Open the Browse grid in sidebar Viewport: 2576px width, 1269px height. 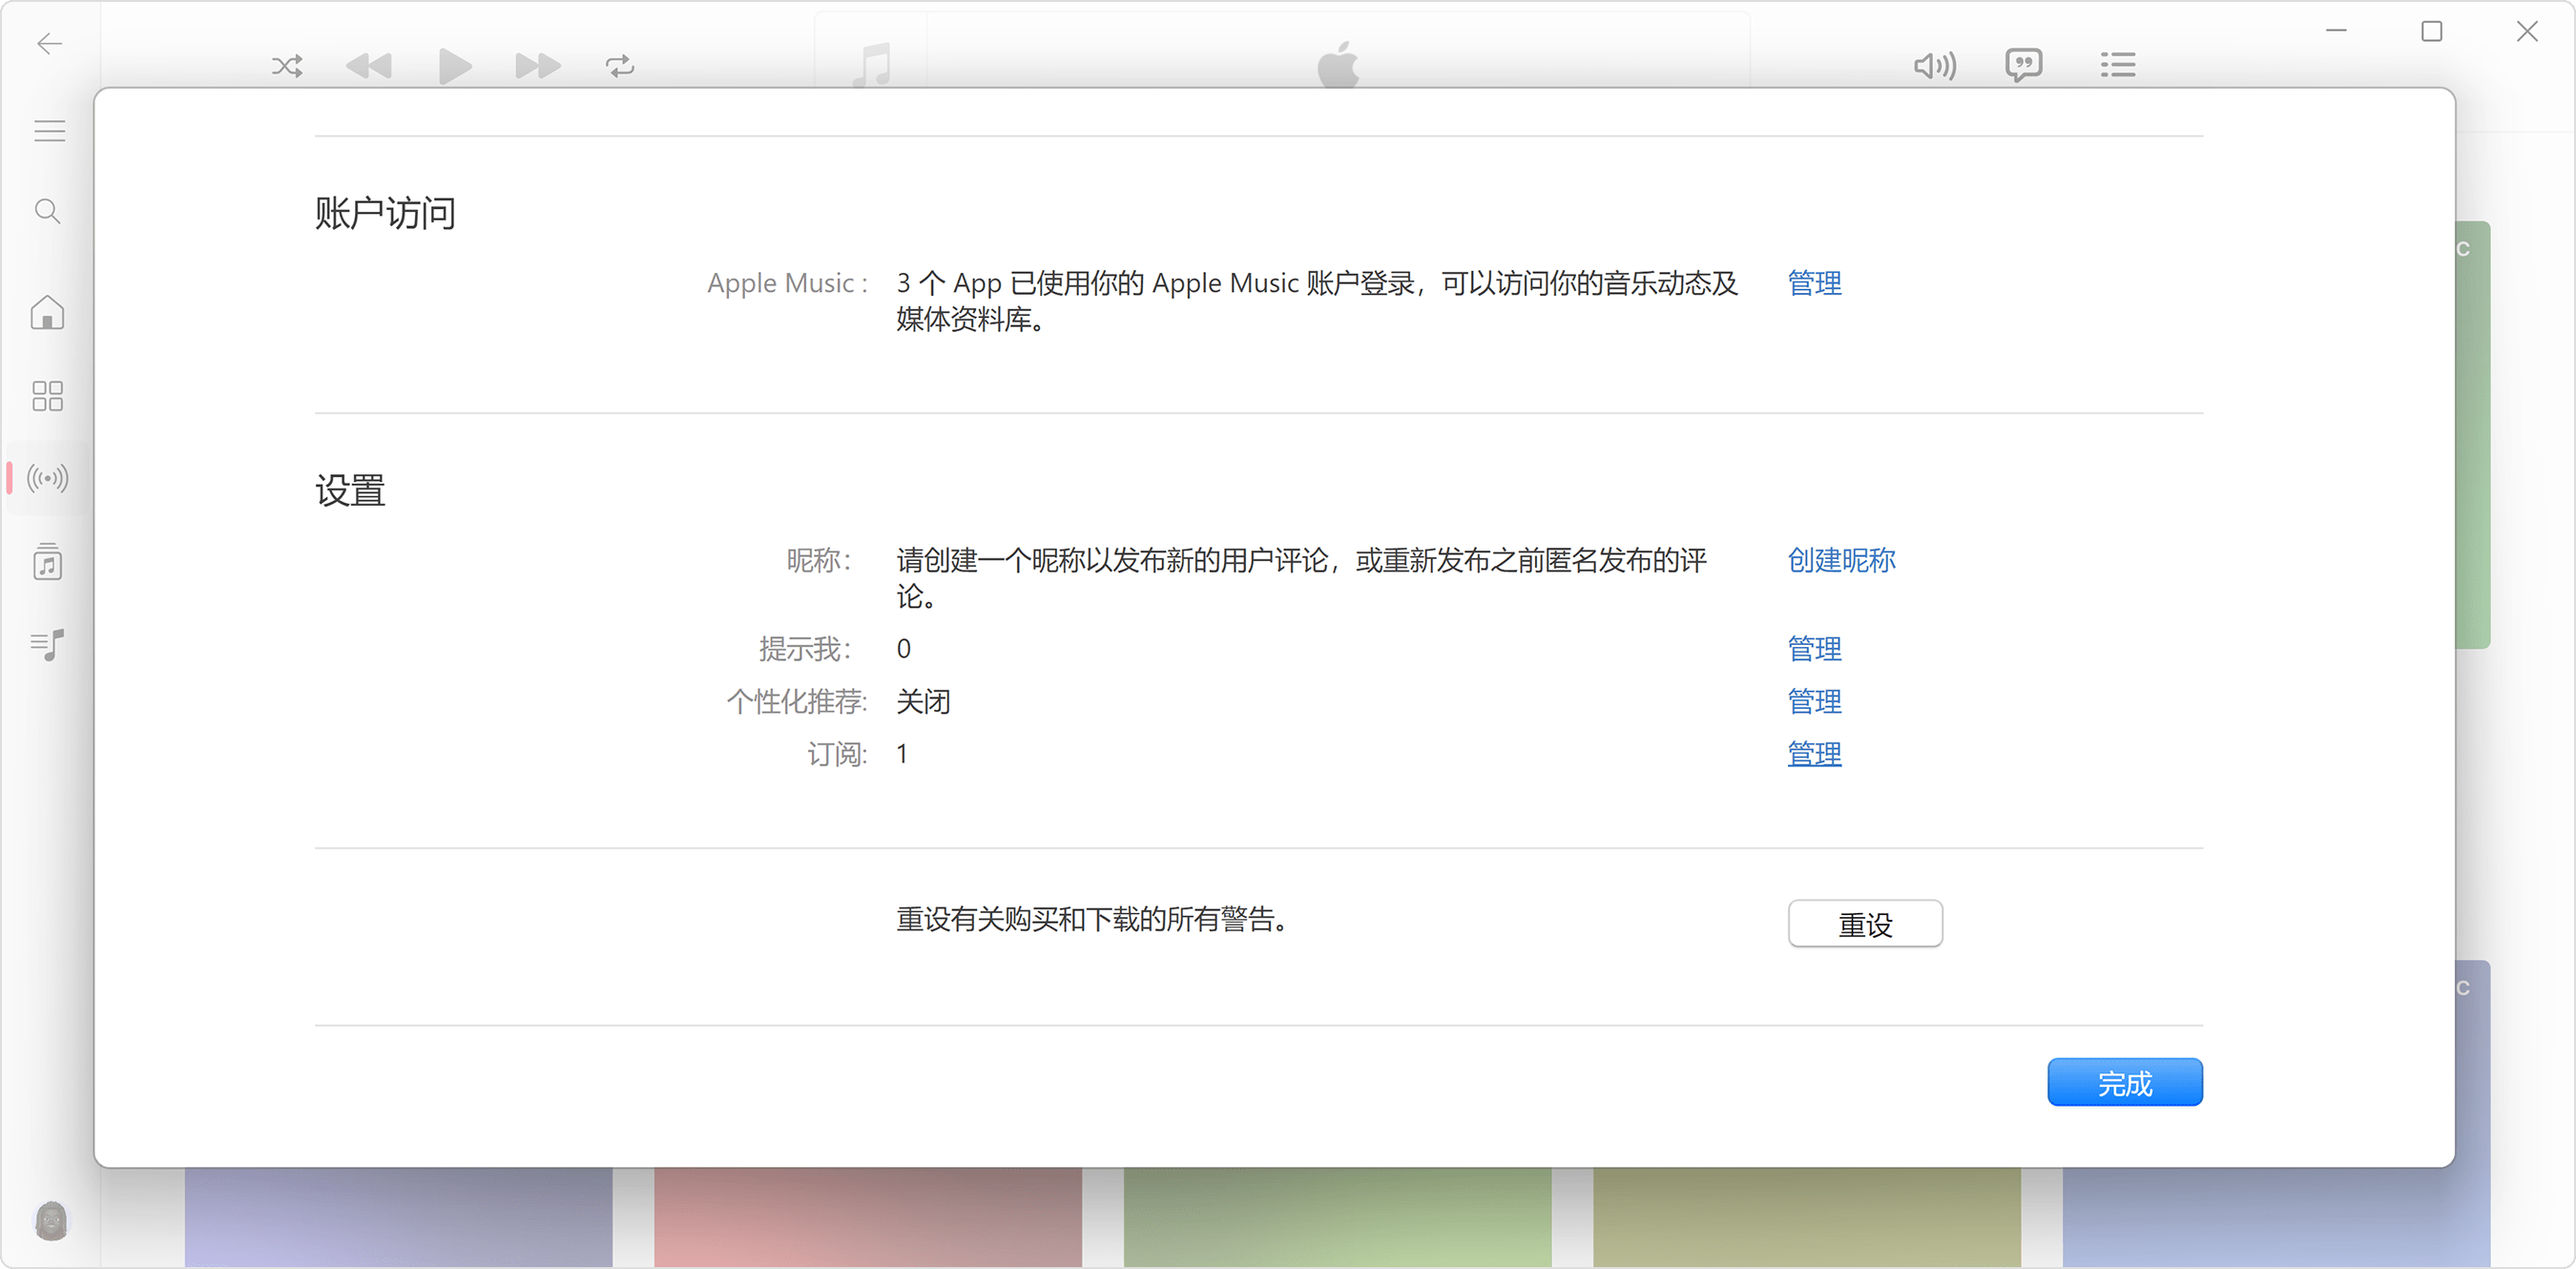pyautogui.click(x=47, y=396)
